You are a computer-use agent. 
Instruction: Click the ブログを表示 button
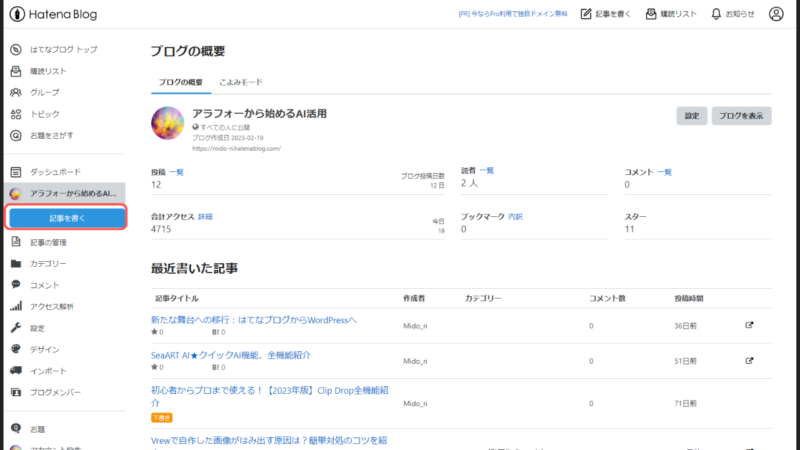(x=741, y=116)
